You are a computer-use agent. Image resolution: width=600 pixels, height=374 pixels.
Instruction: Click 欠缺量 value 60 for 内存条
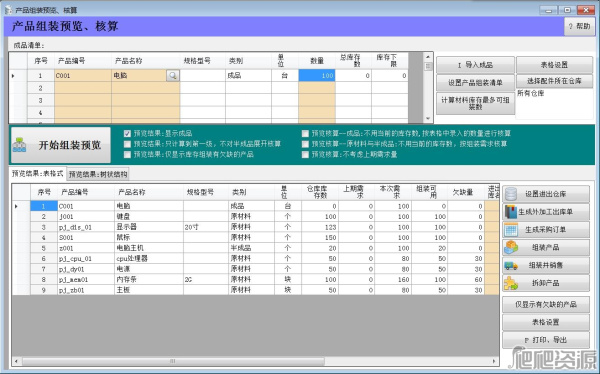pyautogui.click(x=466, y=279)
